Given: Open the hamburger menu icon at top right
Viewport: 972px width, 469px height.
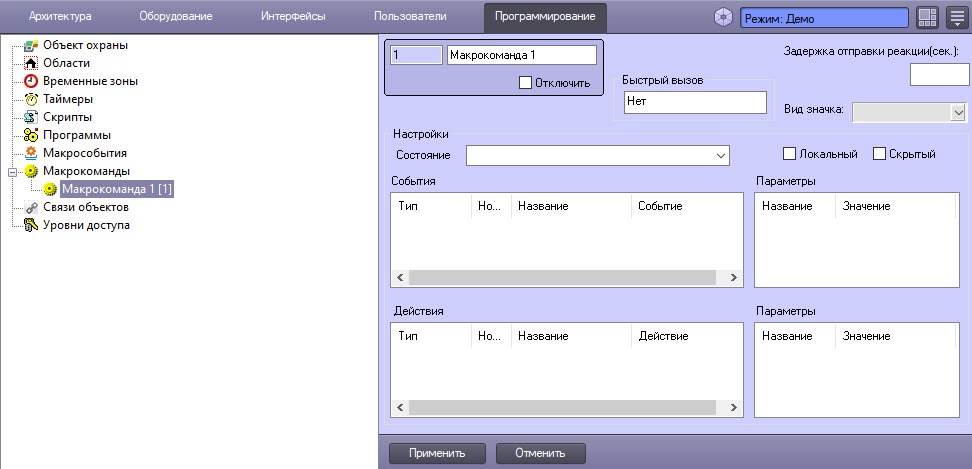Looking at the screenshot, I should [x=956, y=17].
